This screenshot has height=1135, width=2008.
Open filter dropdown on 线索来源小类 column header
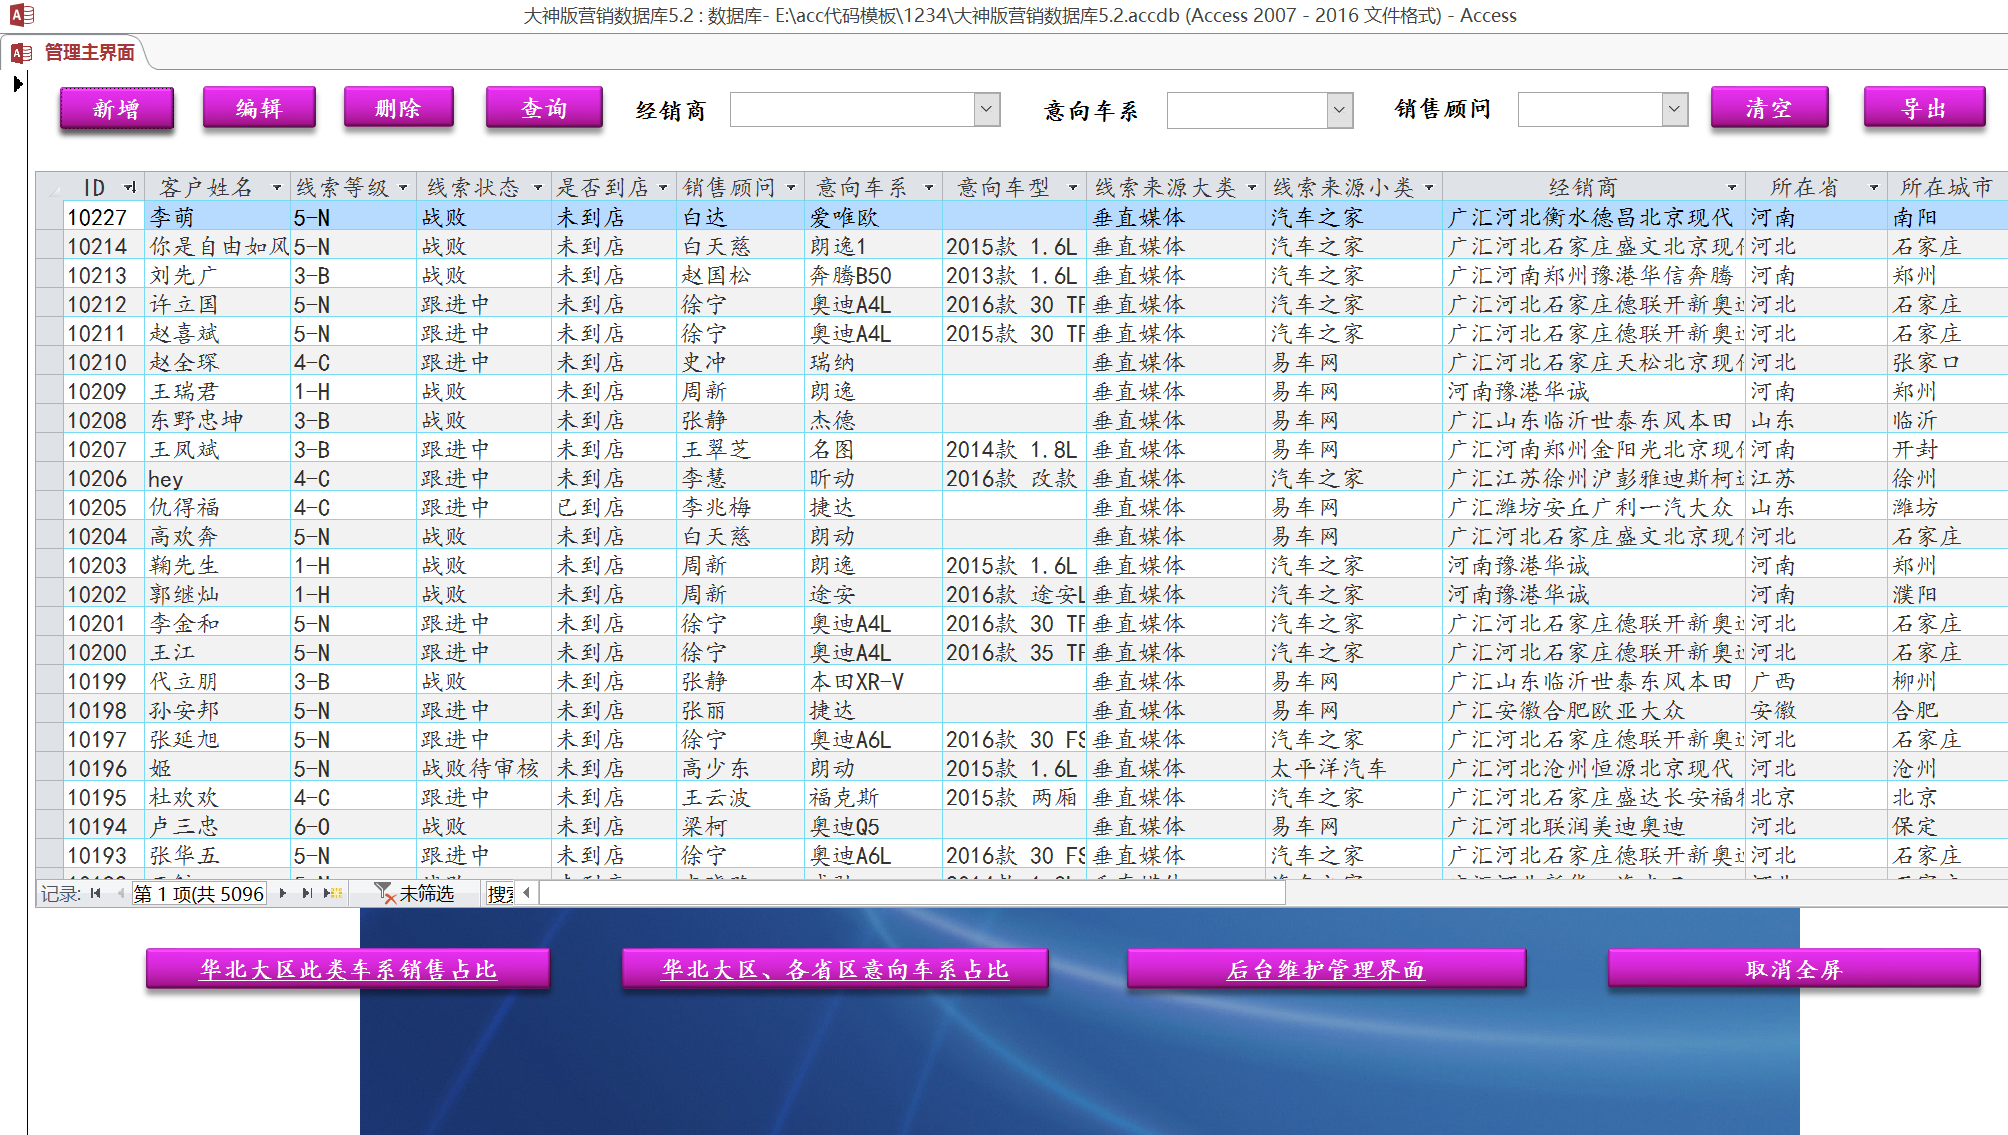click(1429, 188)
